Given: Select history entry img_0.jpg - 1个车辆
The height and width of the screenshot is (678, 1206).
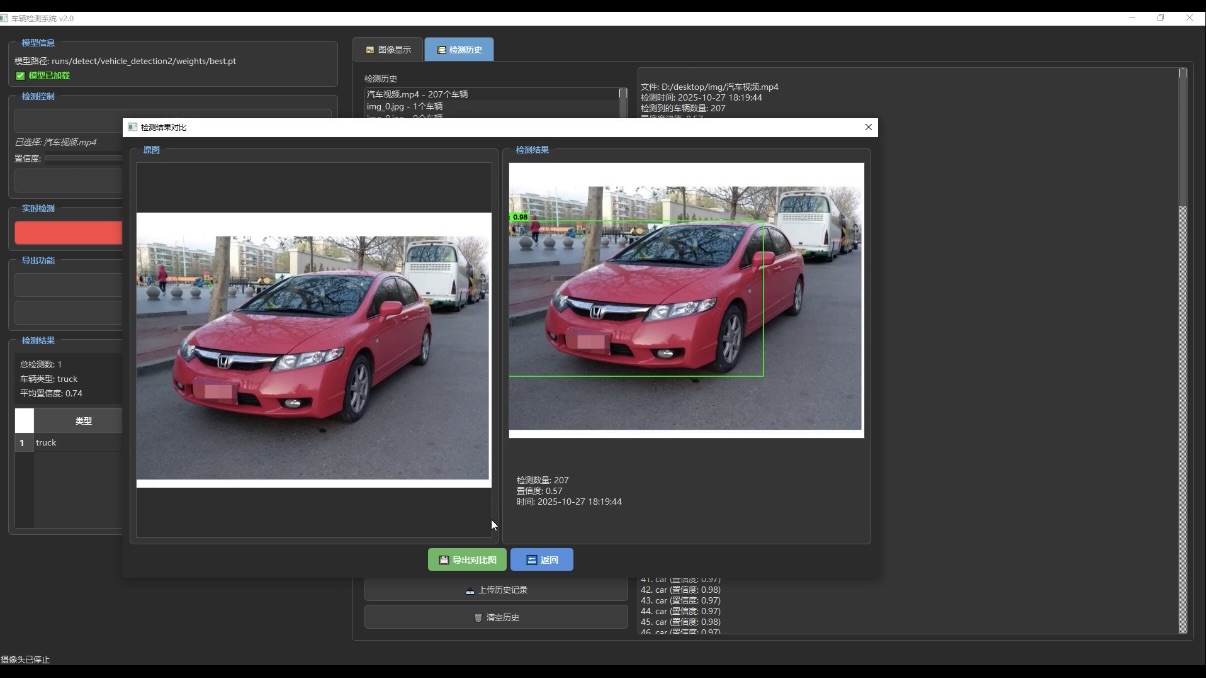Looking at the screenshot, I should [x=490, y=106].
